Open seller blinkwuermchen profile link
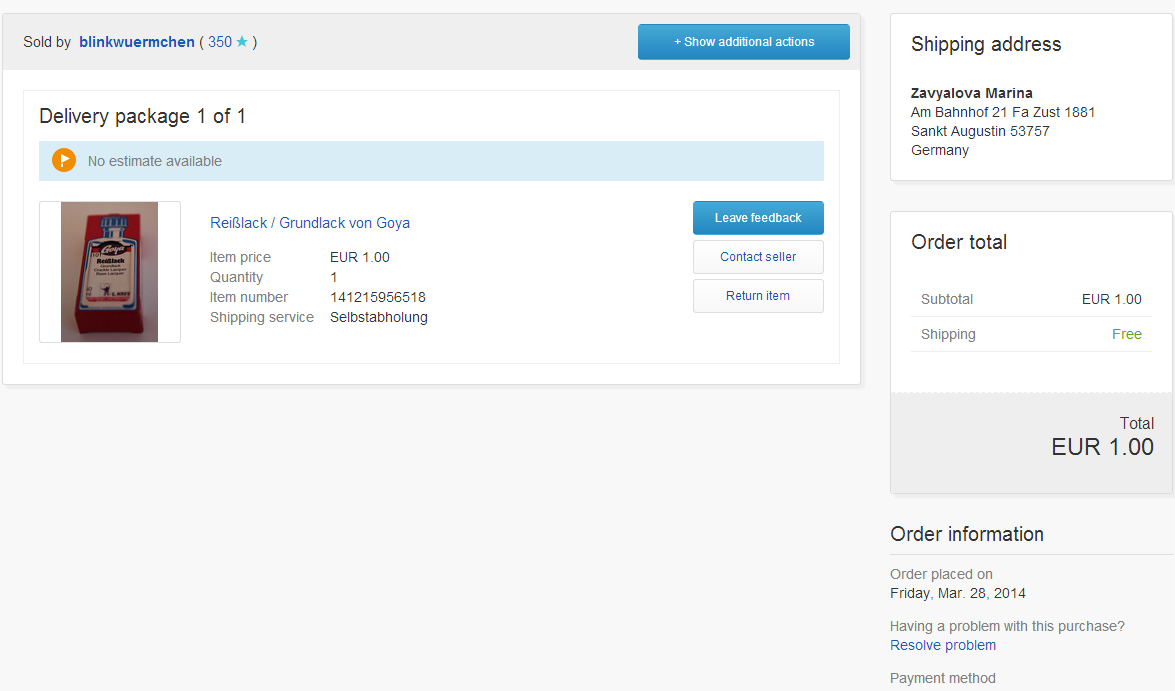The height and width of the screenshot is (691, 1175). pyautogui.click(x=137, y=42)
